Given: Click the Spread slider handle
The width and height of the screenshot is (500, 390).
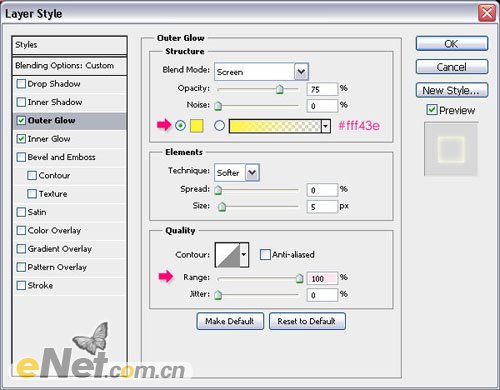Looking at the screenshot, I should click(x=218, y=190).
